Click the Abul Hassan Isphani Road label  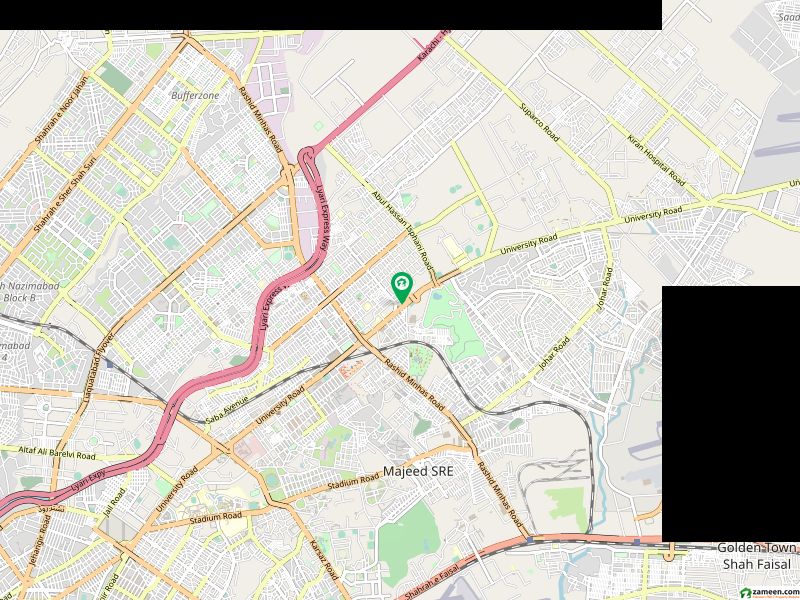click(x=402, y=231)
